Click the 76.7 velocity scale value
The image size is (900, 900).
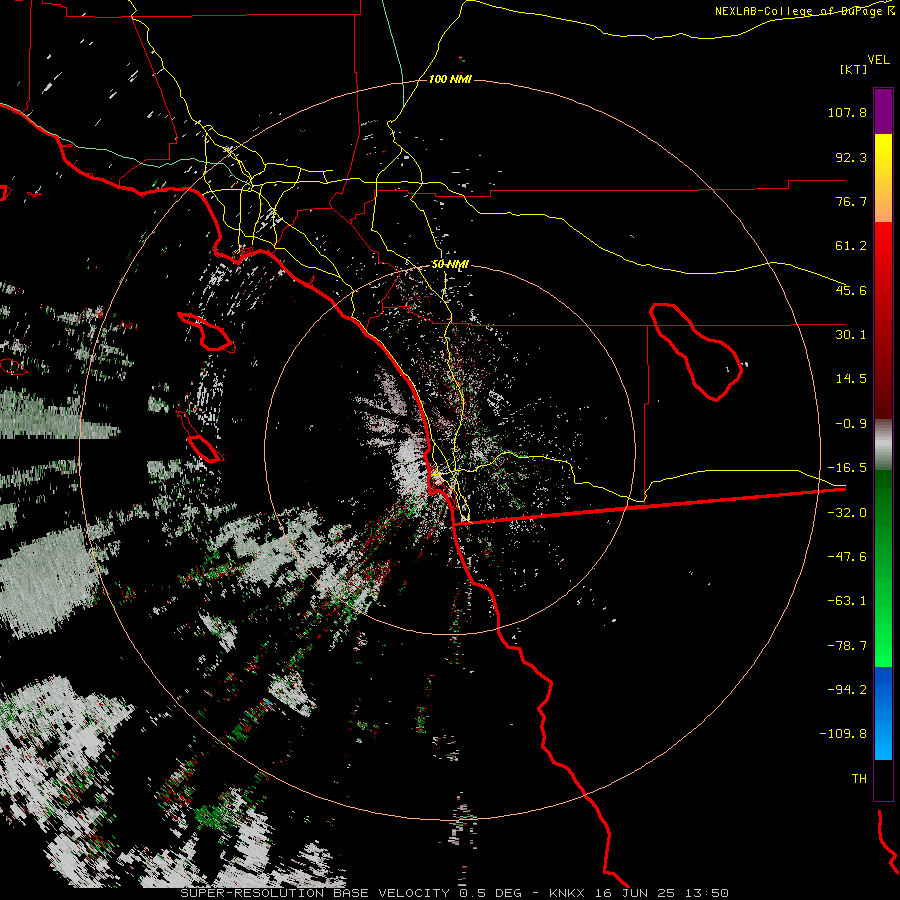click(851, 201)
